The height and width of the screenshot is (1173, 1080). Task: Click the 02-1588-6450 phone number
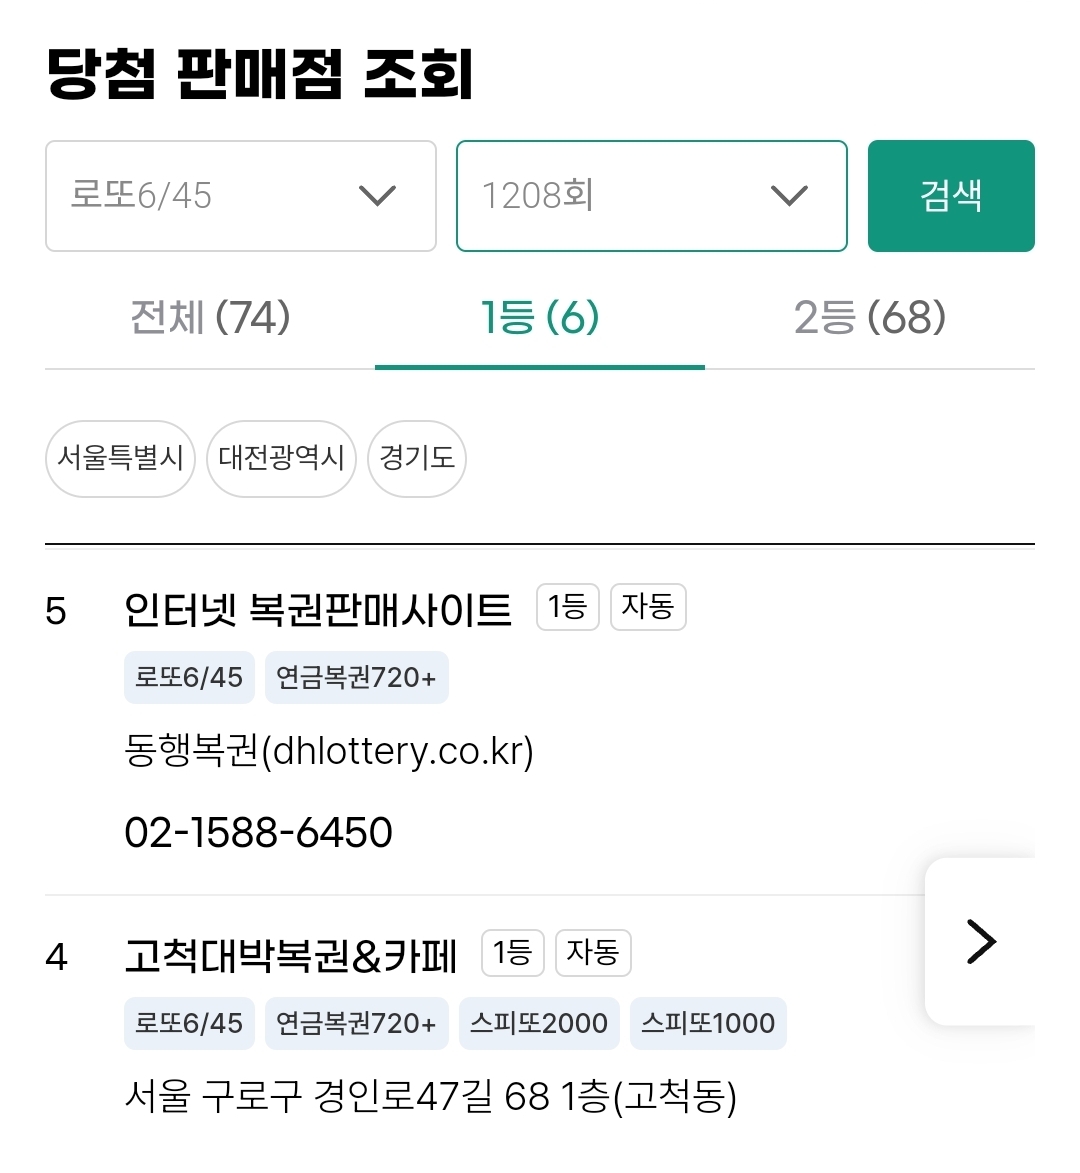[x=258, y=832]
